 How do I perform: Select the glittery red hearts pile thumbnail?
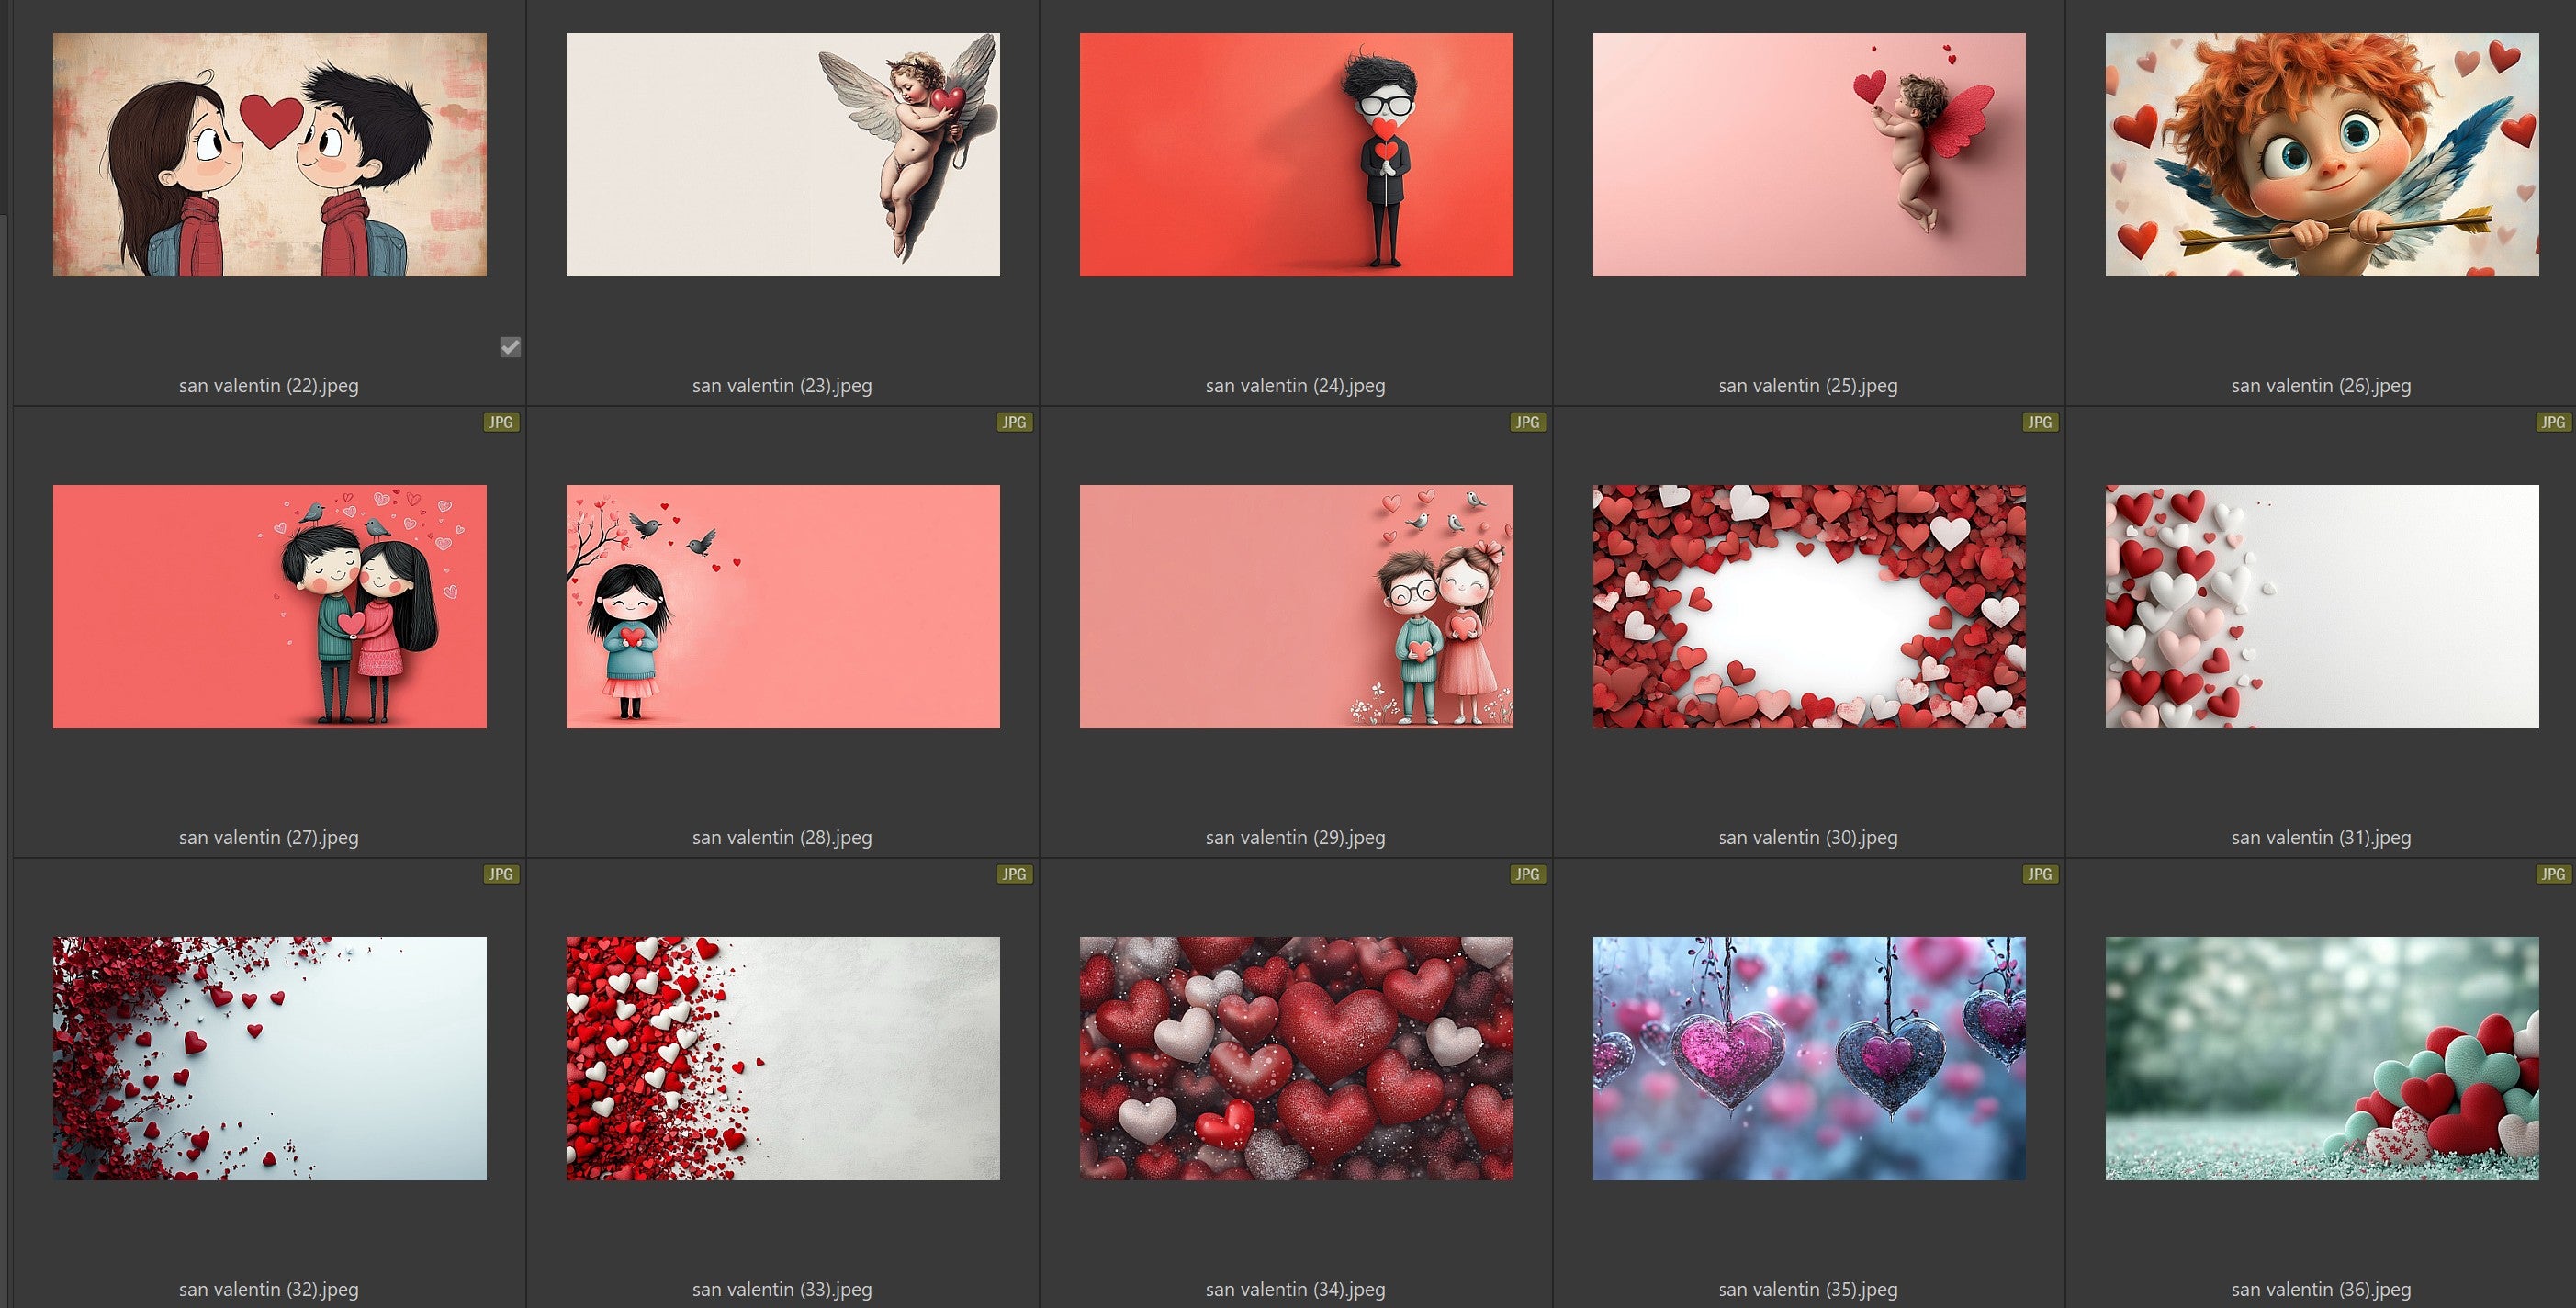coord(1296,1058)
